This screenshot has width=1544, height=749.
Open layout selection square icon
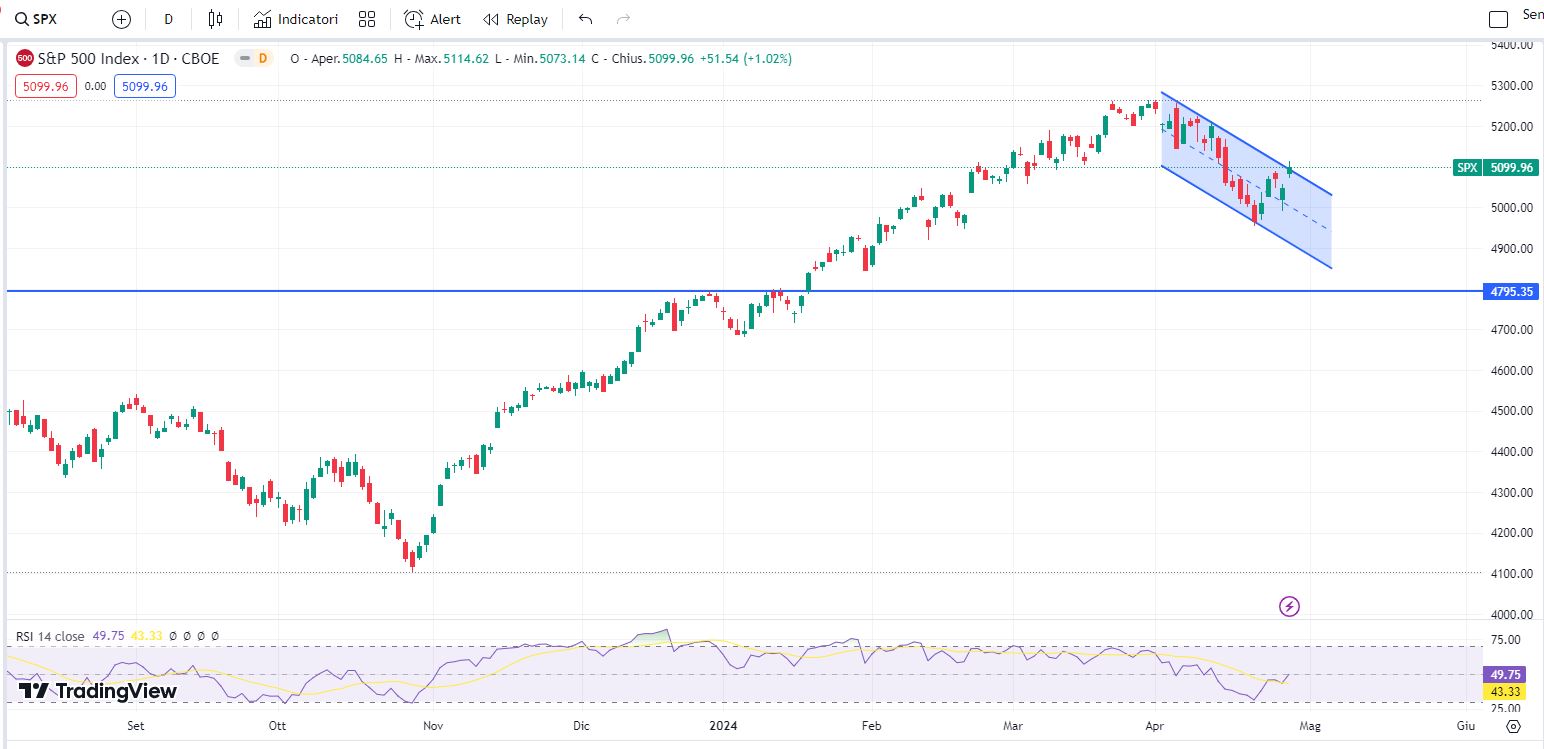tap(1498, 19)
